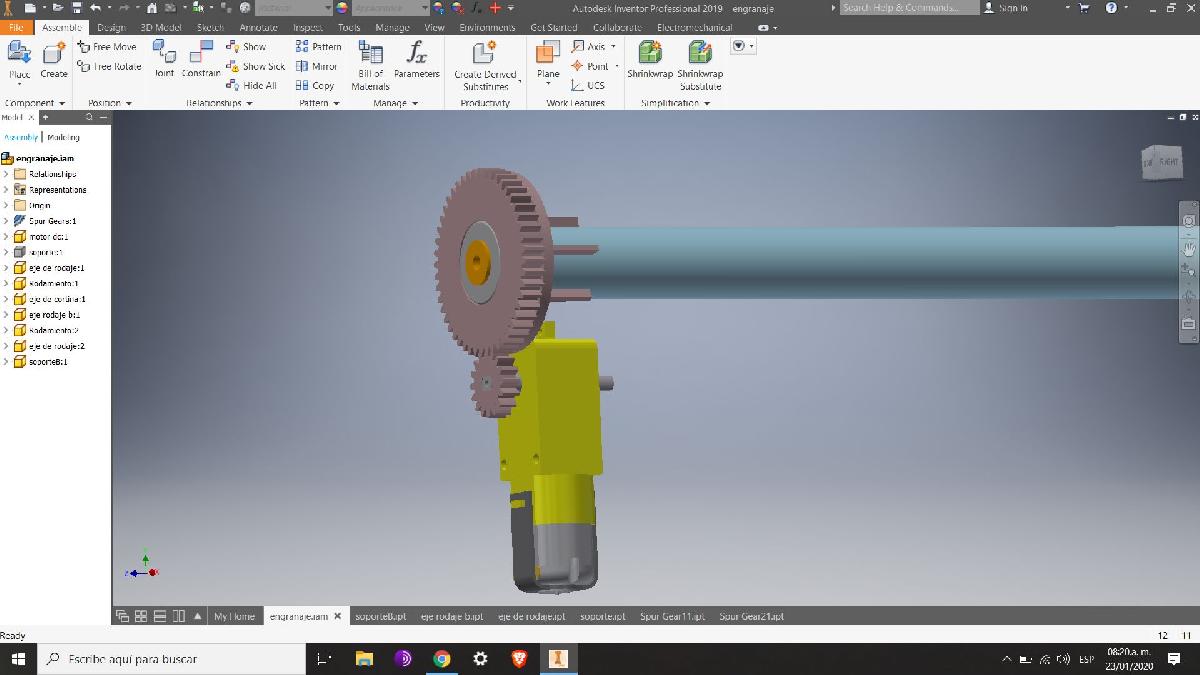Switch to soporteB.ipt document tab
Image resolution: width=1200 pixels, height=675 pixels.
(381, 616)
